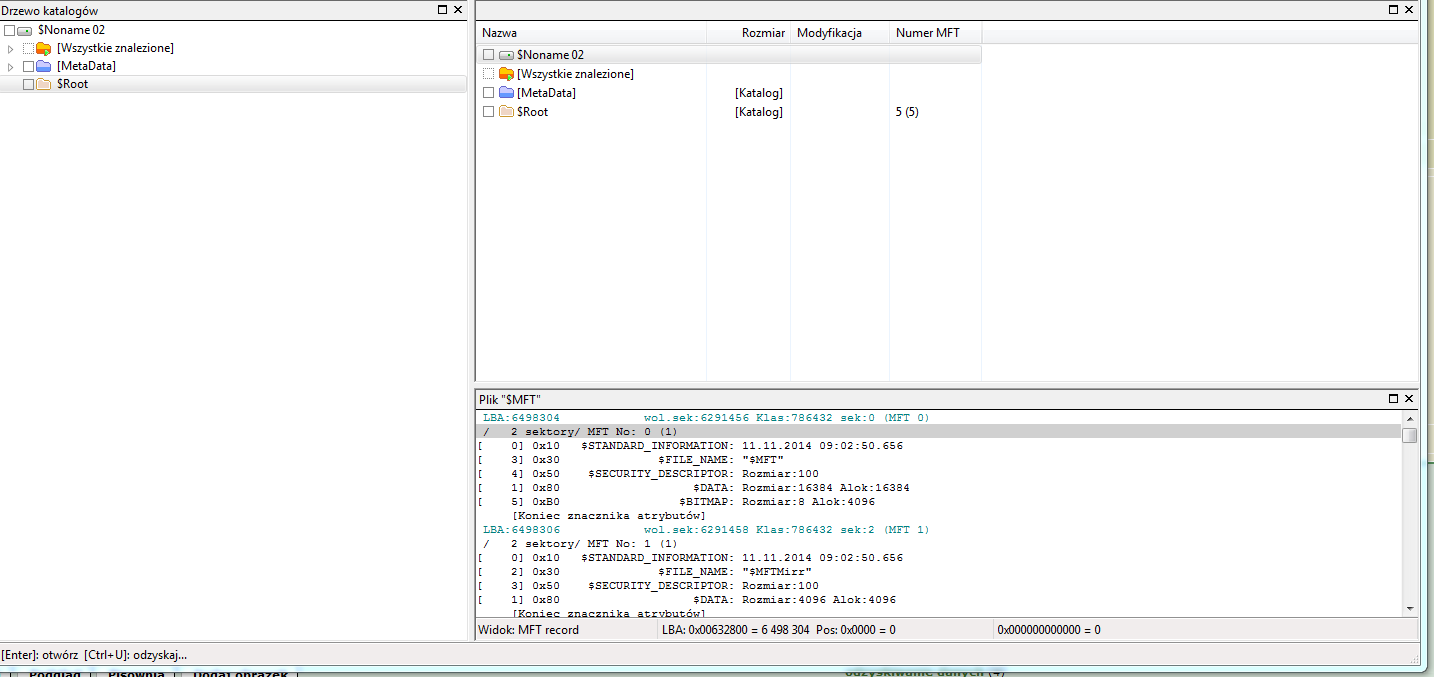Select [Wszystkie znalezione] label in directory tree
This screenshot has height=677, width=1434.
point(115,48)
